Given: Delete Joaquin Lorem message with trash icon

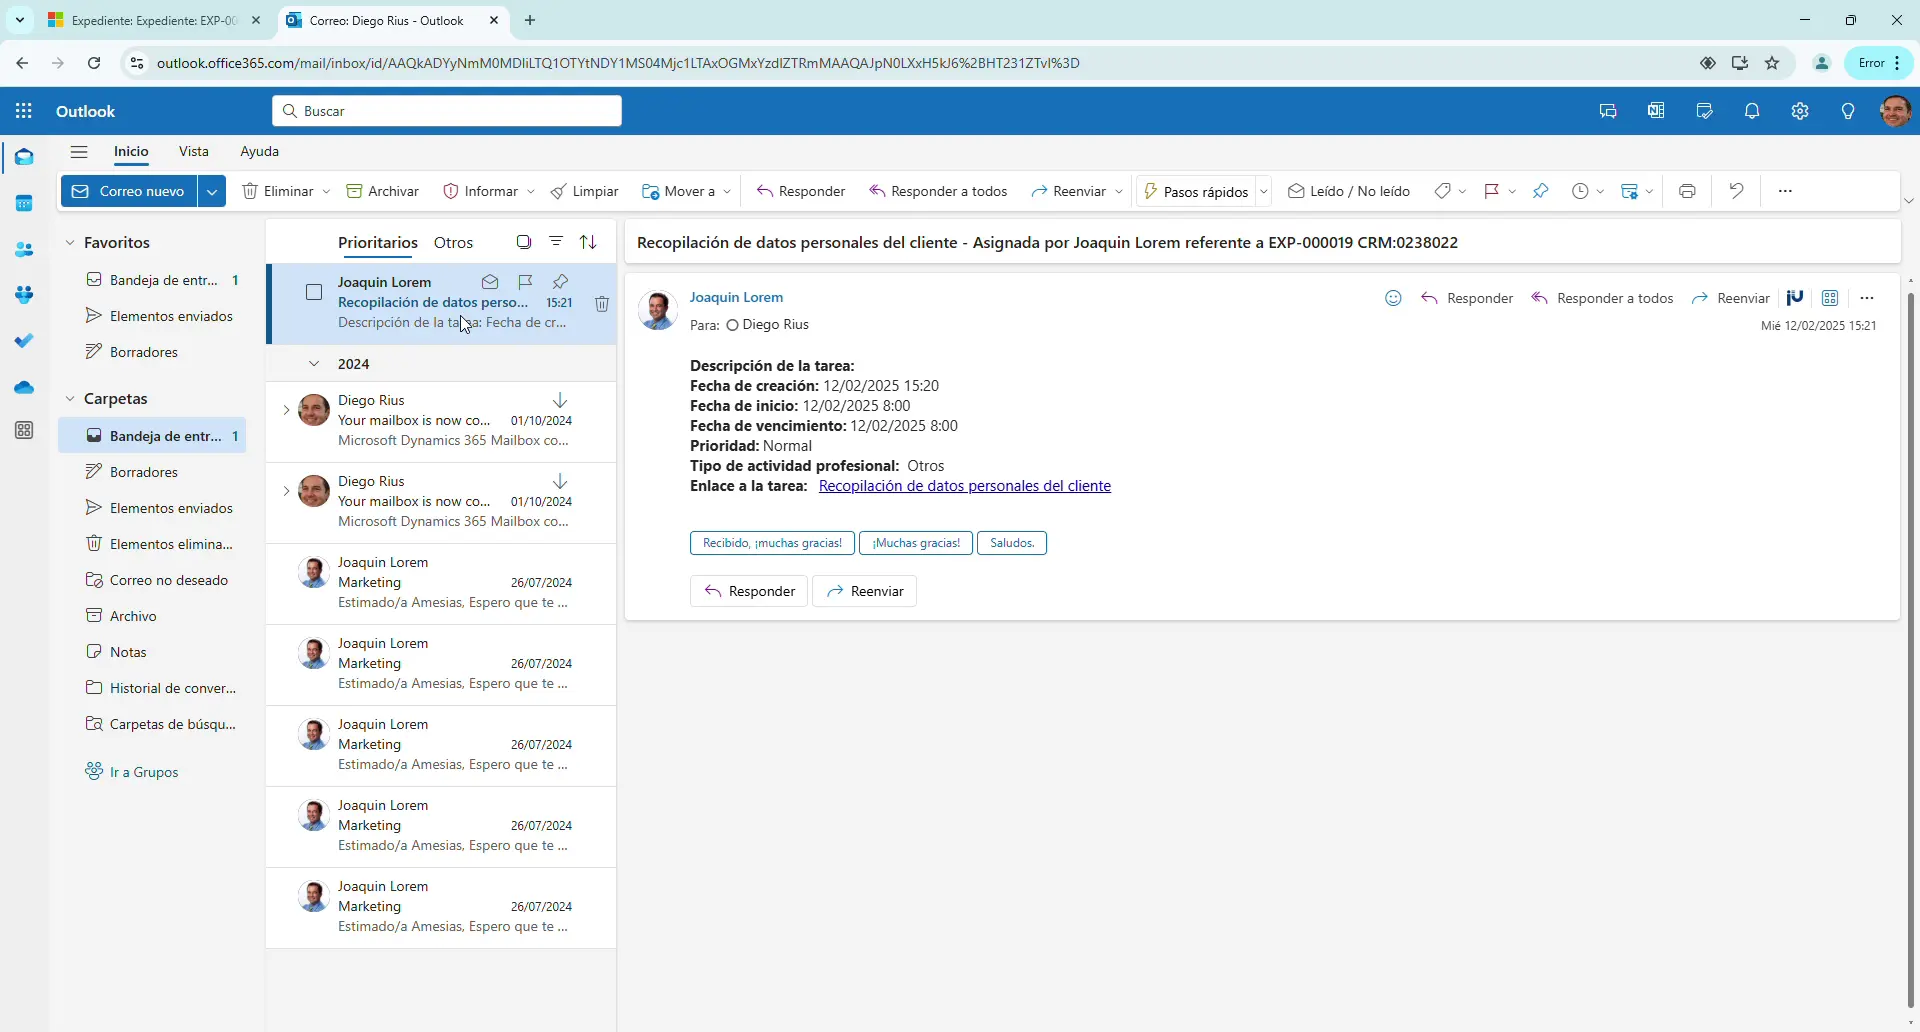Looking at the screenshot, I should (602, 304).
